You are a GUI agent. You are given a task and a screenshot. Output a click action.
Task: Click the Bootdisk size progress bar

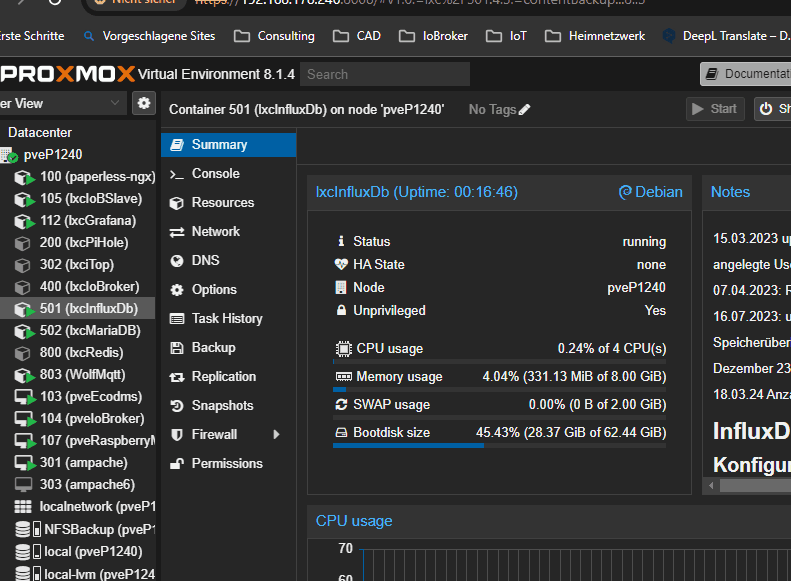click(x=499, y=446)
